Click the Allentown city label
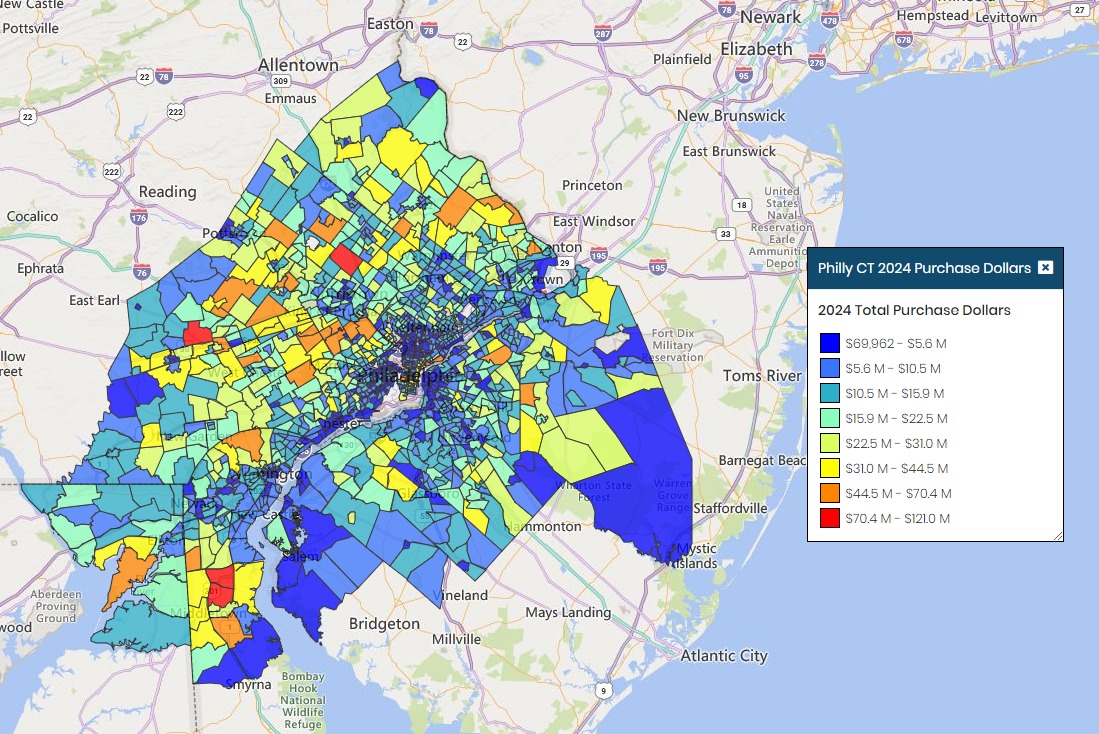This screenshot has height=734, width=1099. [x=298, y=64]
